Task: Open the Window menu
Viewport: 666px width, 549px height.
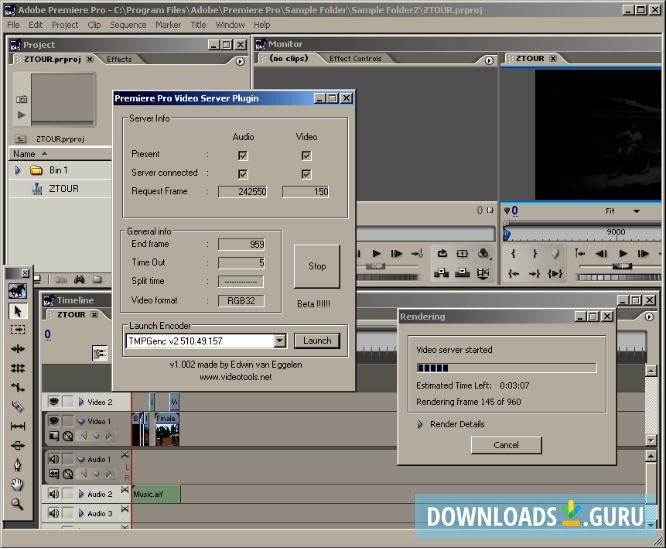Action: [x=230, y=25]
